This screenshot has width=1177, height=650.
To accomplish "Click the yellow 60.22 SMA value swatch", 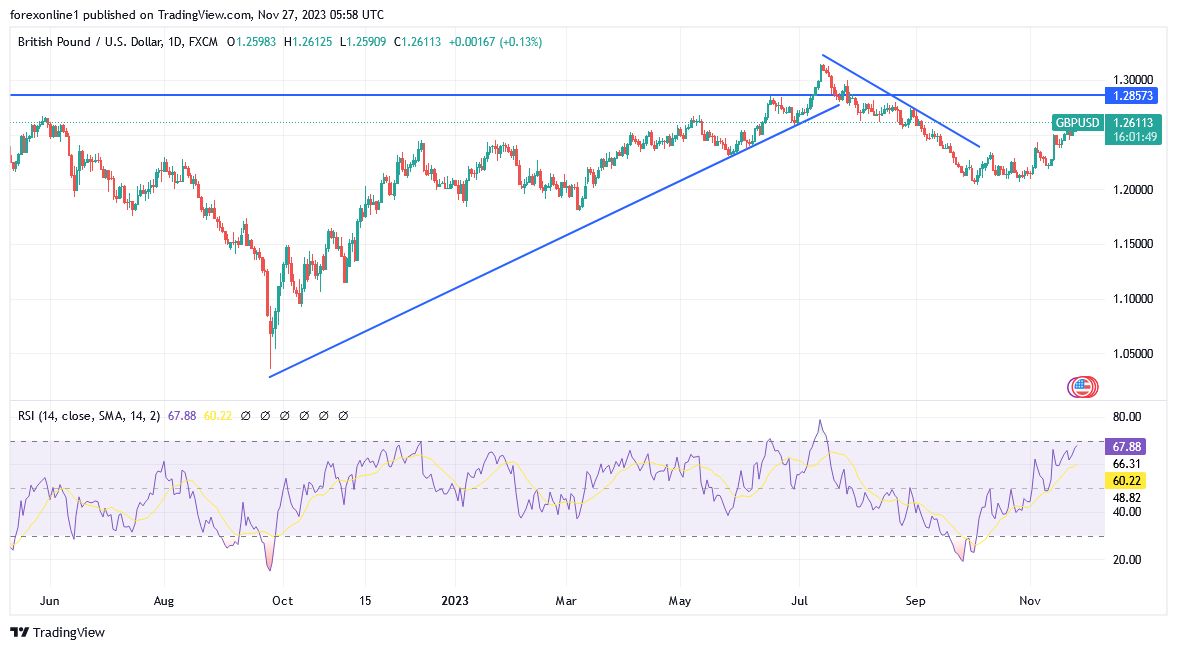I will [x=219, y=414].
